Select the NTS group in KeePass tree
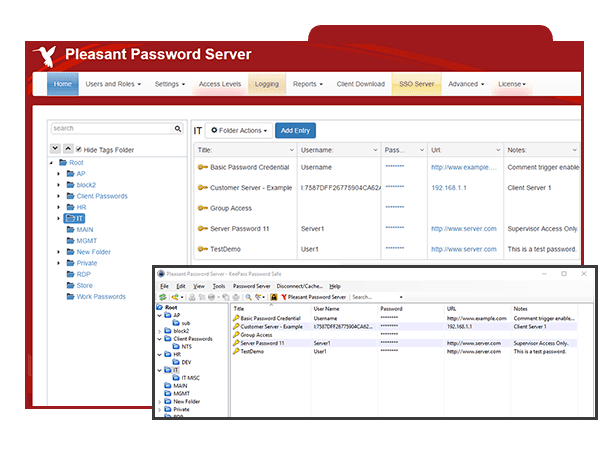 coord(186,346)
